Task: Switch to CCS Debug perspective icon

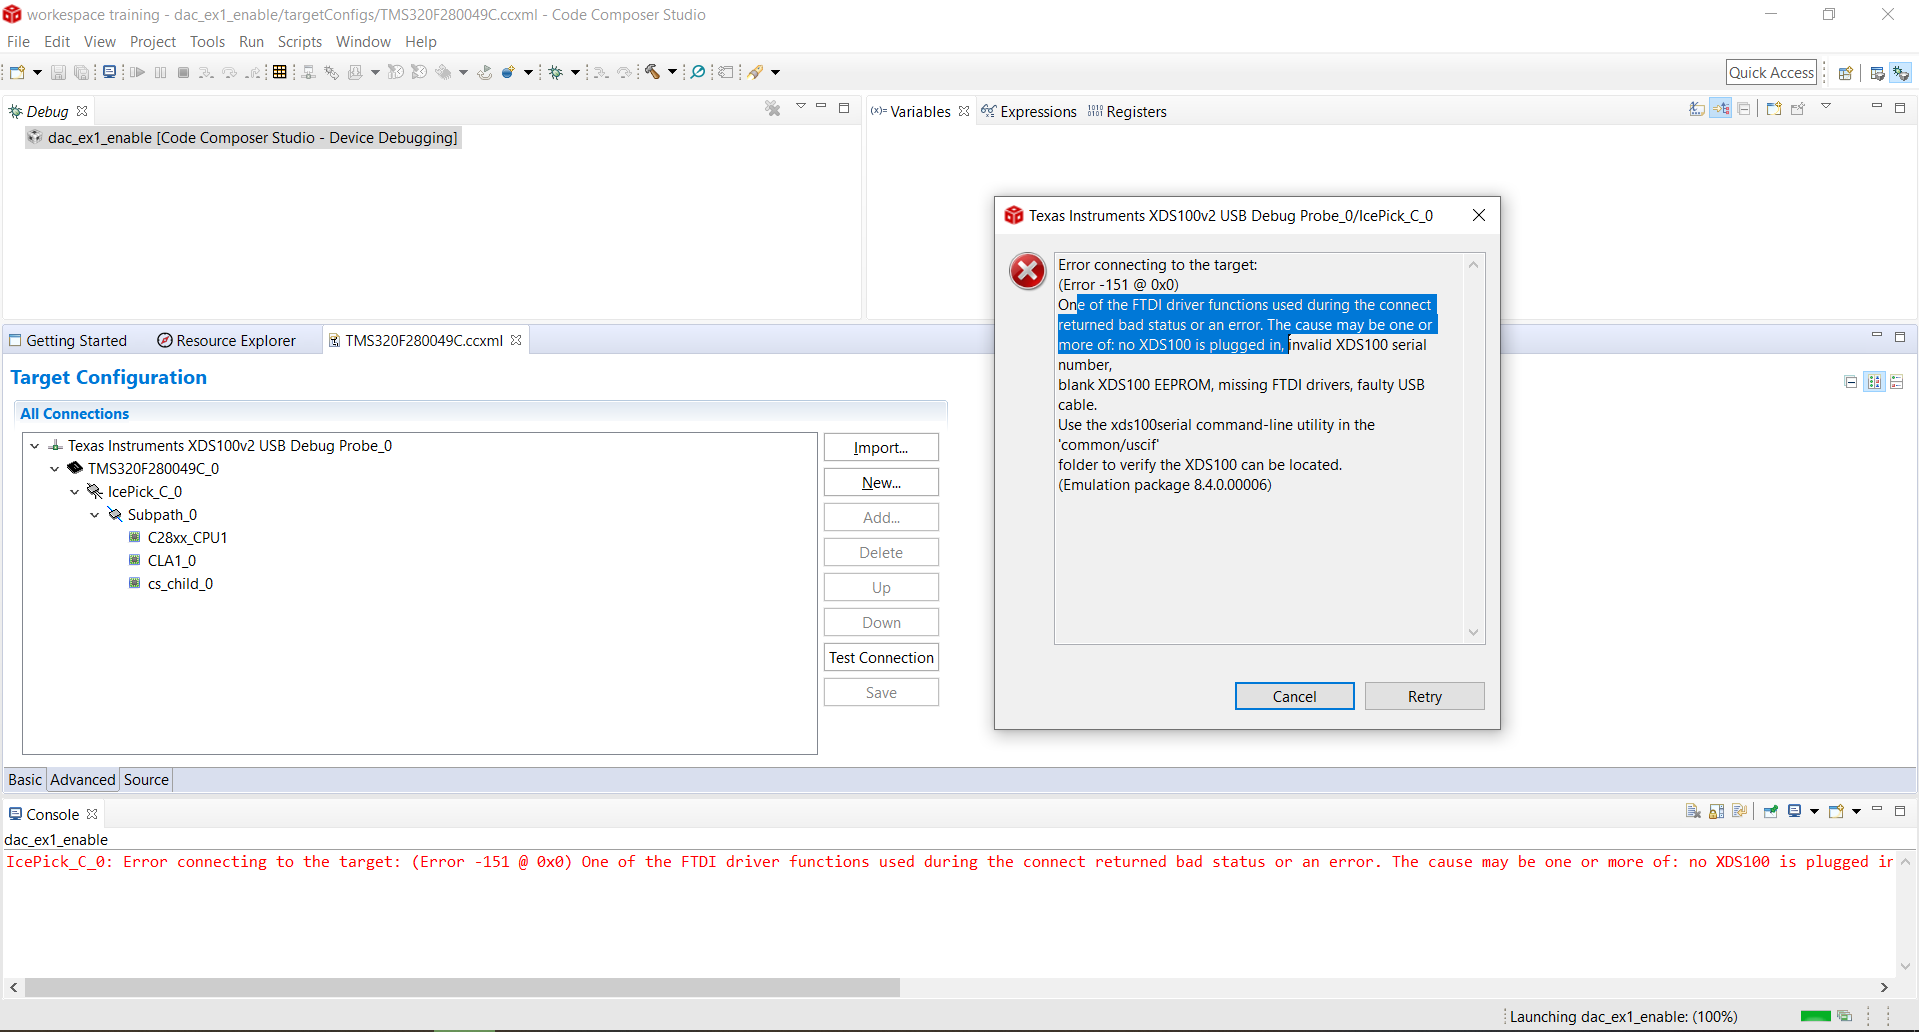Action: (x=1900, y=73)
